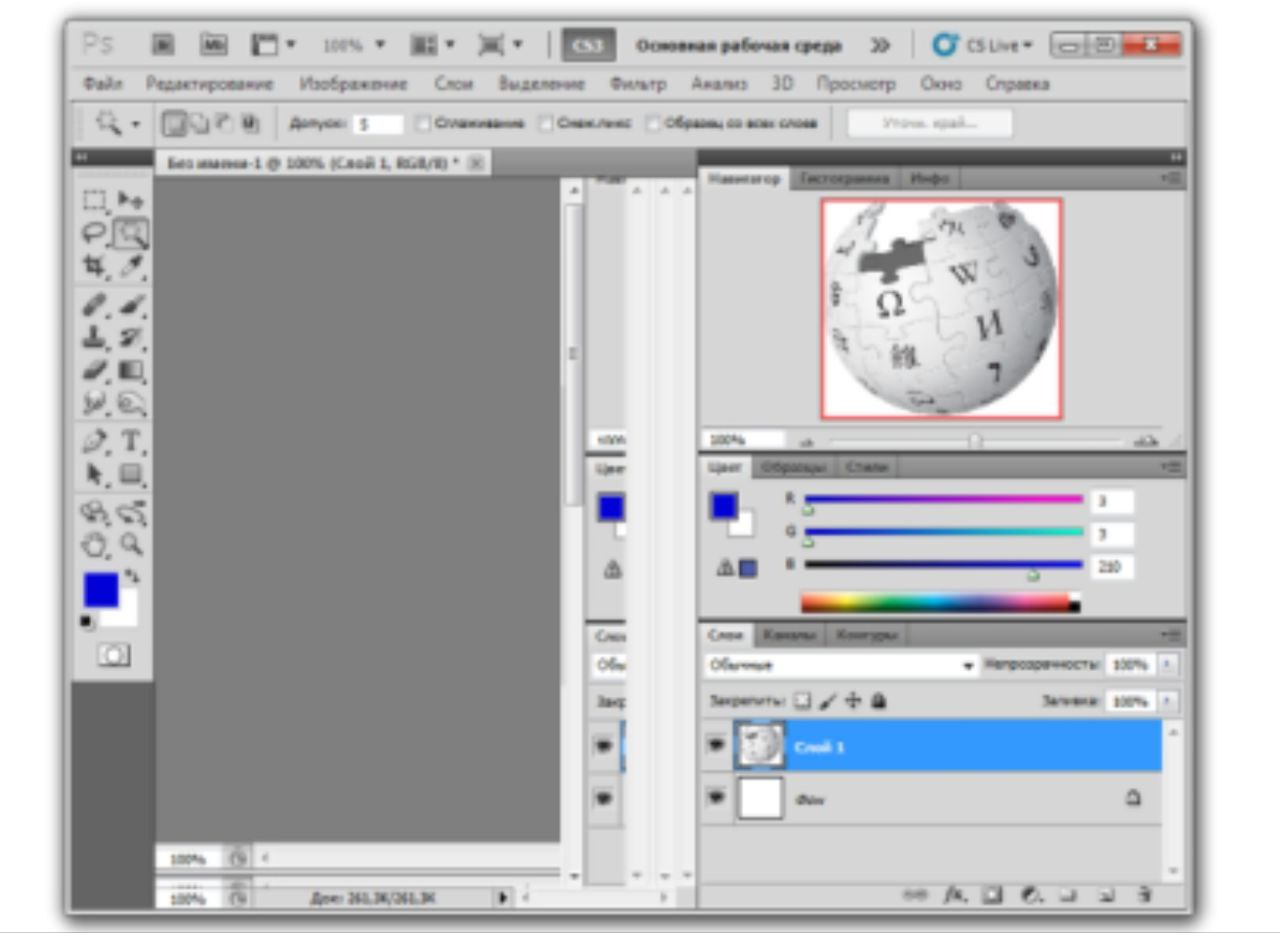Screen dimensions: 1280x933
Task: Toggle Образец со всех слоев checkbox
Action: pos(653,124)
